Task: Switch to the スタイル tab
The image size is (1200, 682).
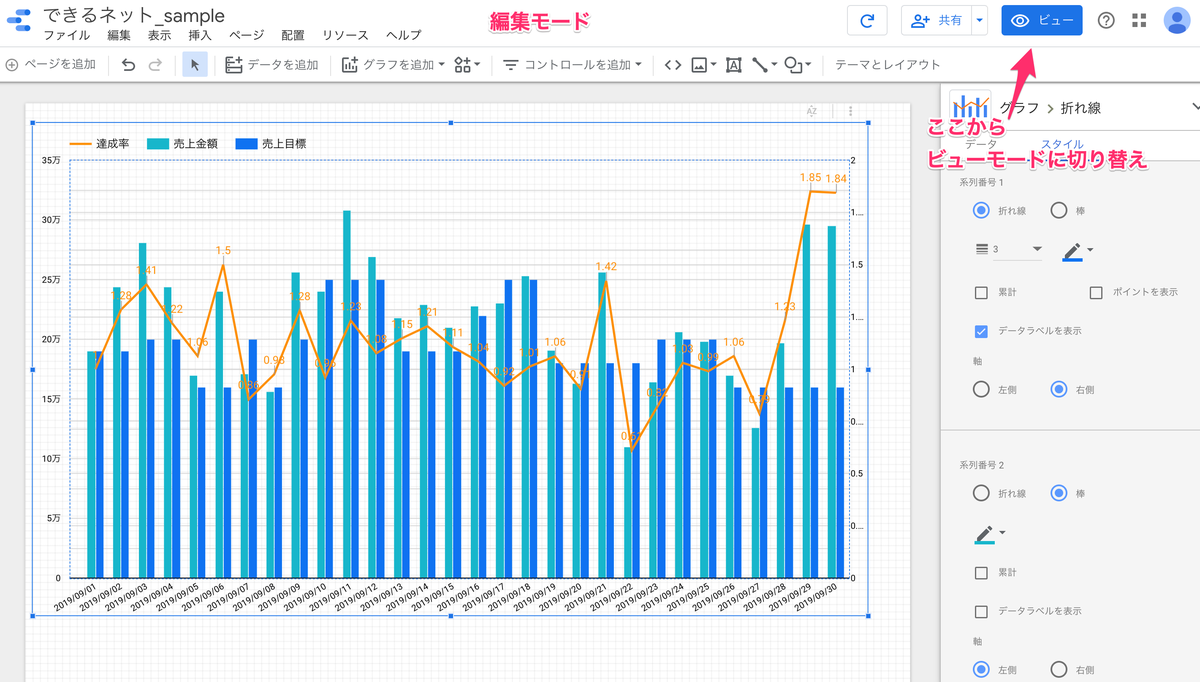Action: tap(1062, 144)
